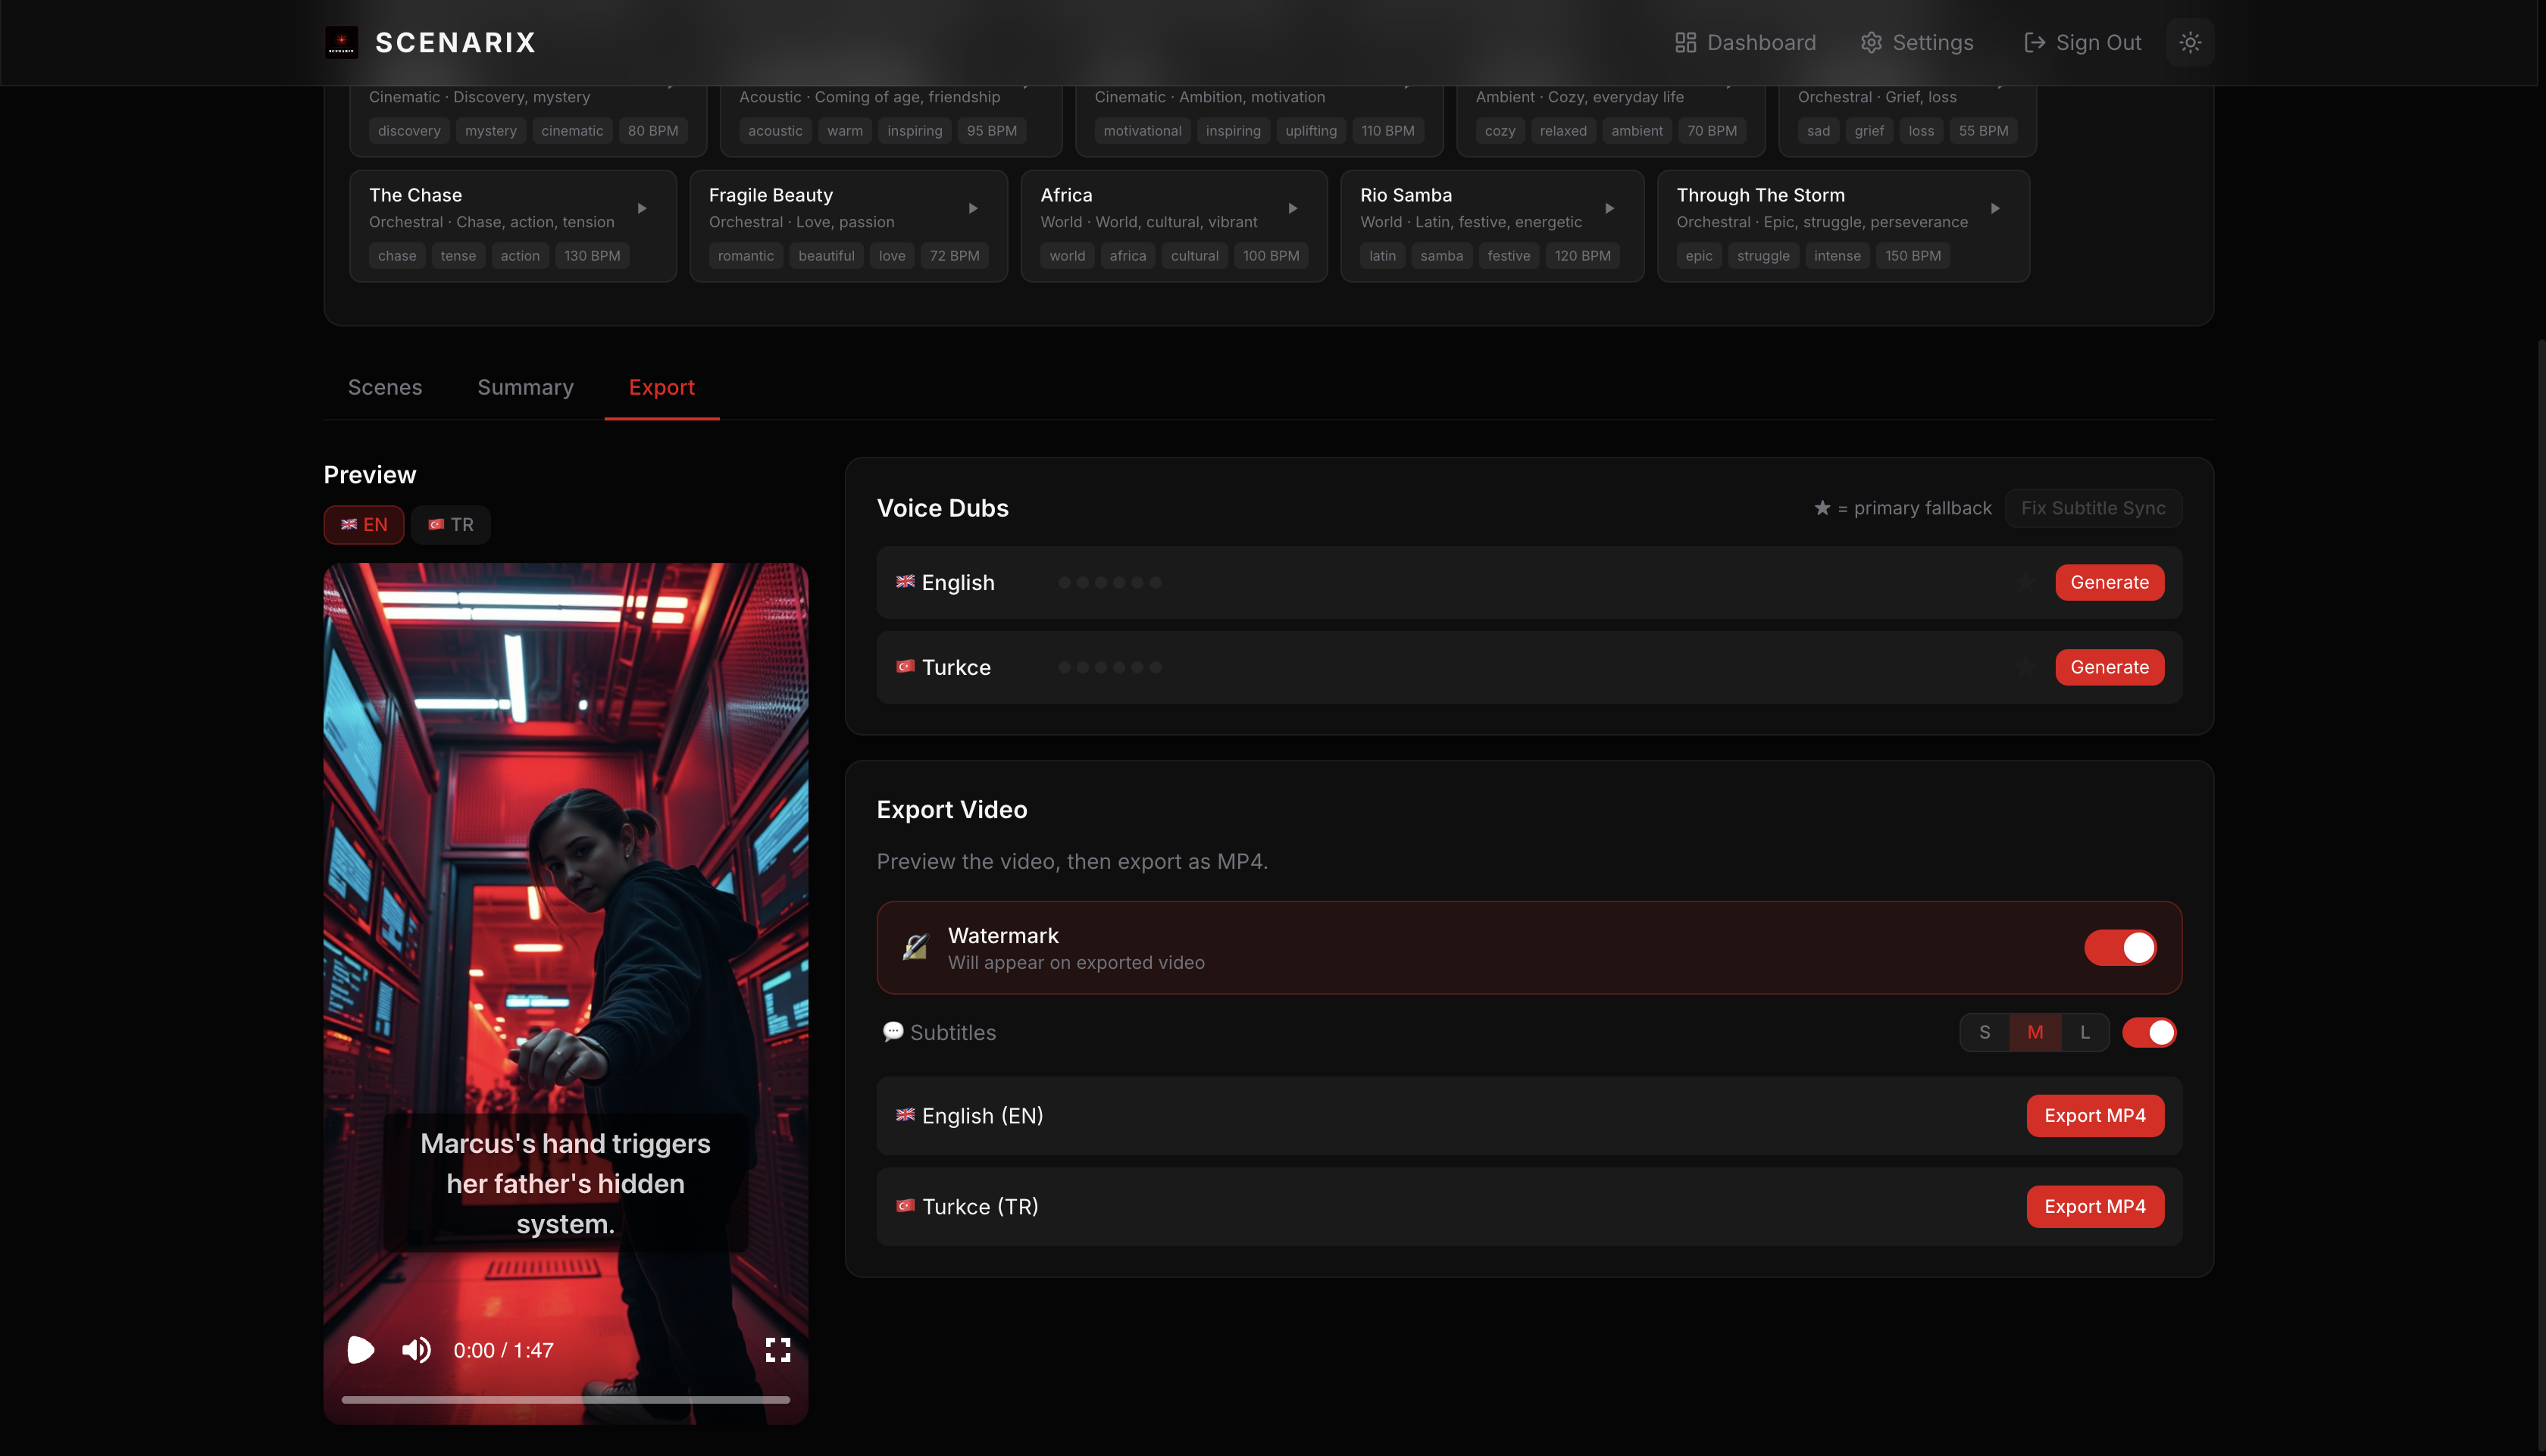The height and width of the screenshot is (1456, 2546).
Task: Click the uplifting tag
Action: [1310, 131]
